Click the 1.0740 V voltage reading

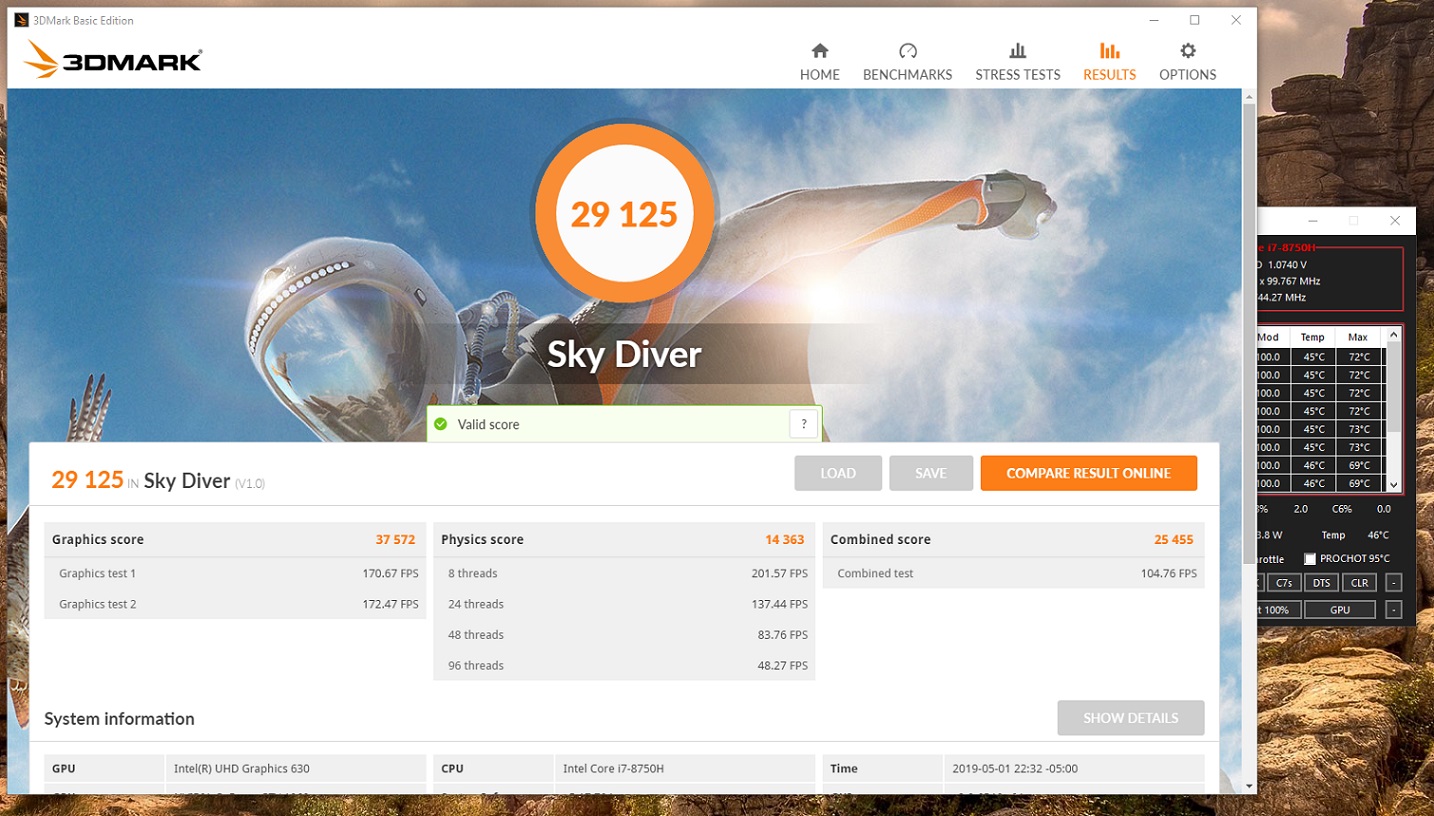click(1287, 265)
